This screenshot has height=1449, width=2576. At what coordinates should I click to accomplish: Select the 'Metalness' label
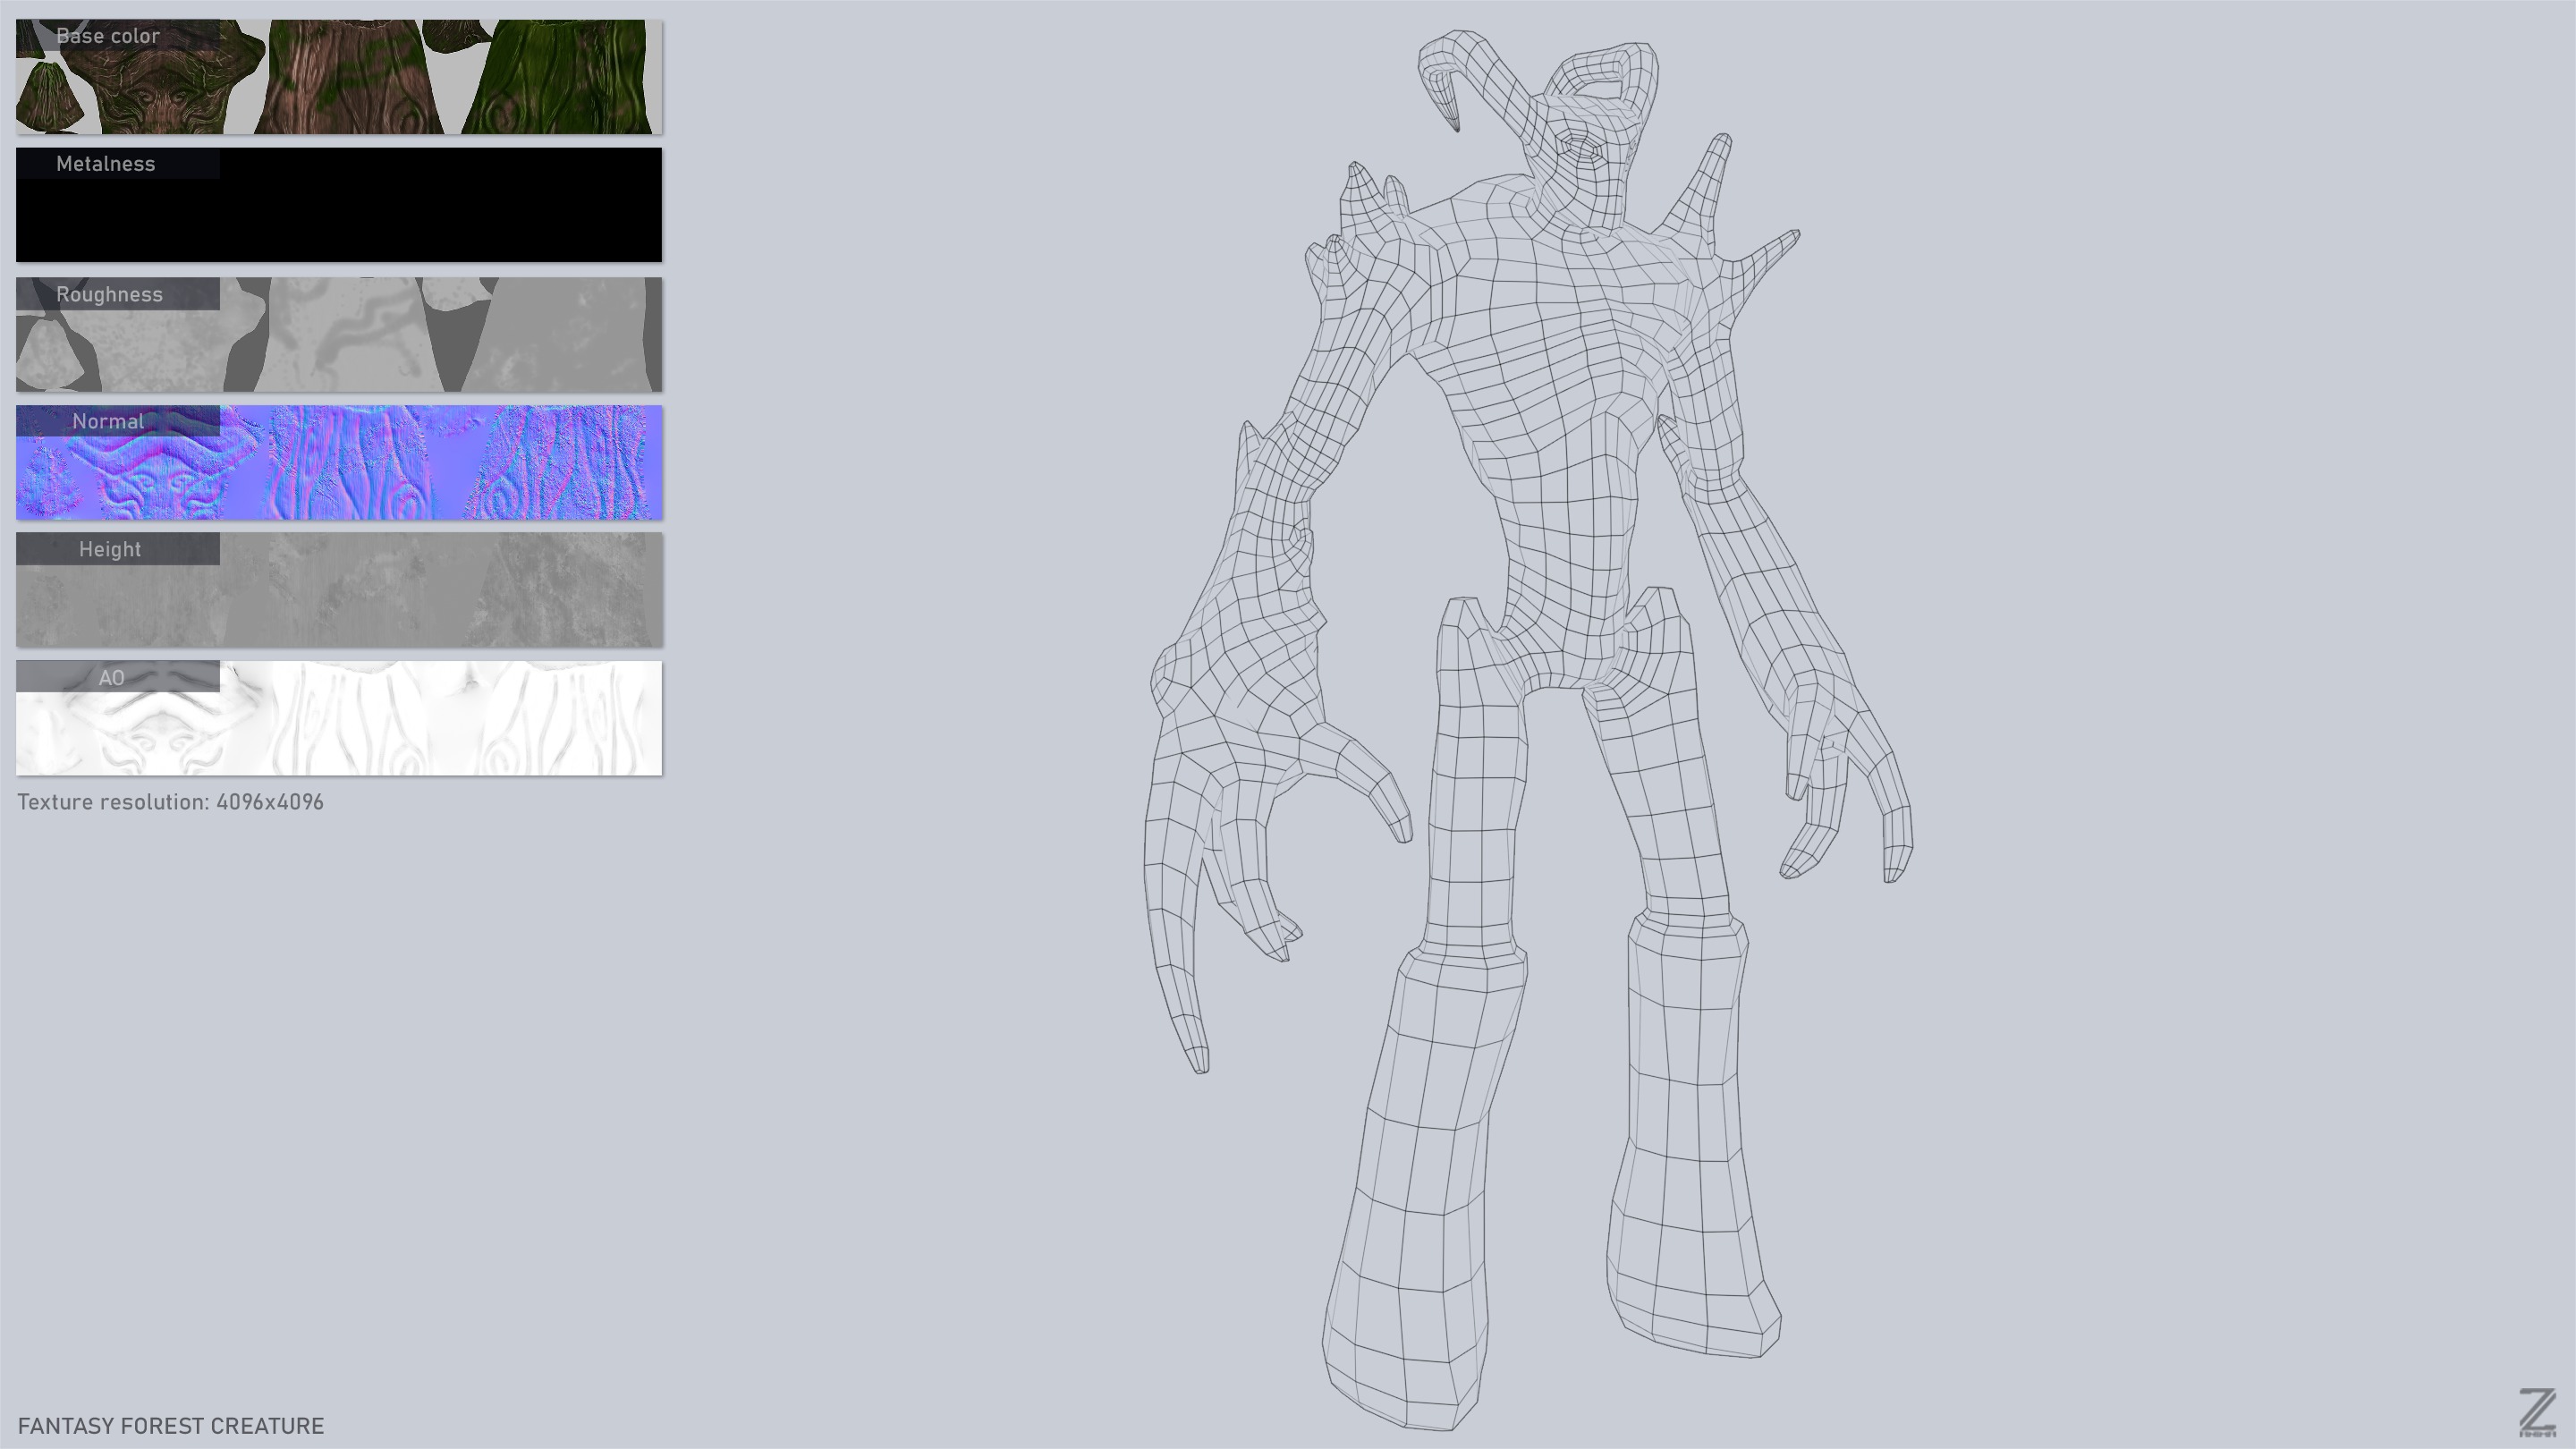[x=106, y=164]
